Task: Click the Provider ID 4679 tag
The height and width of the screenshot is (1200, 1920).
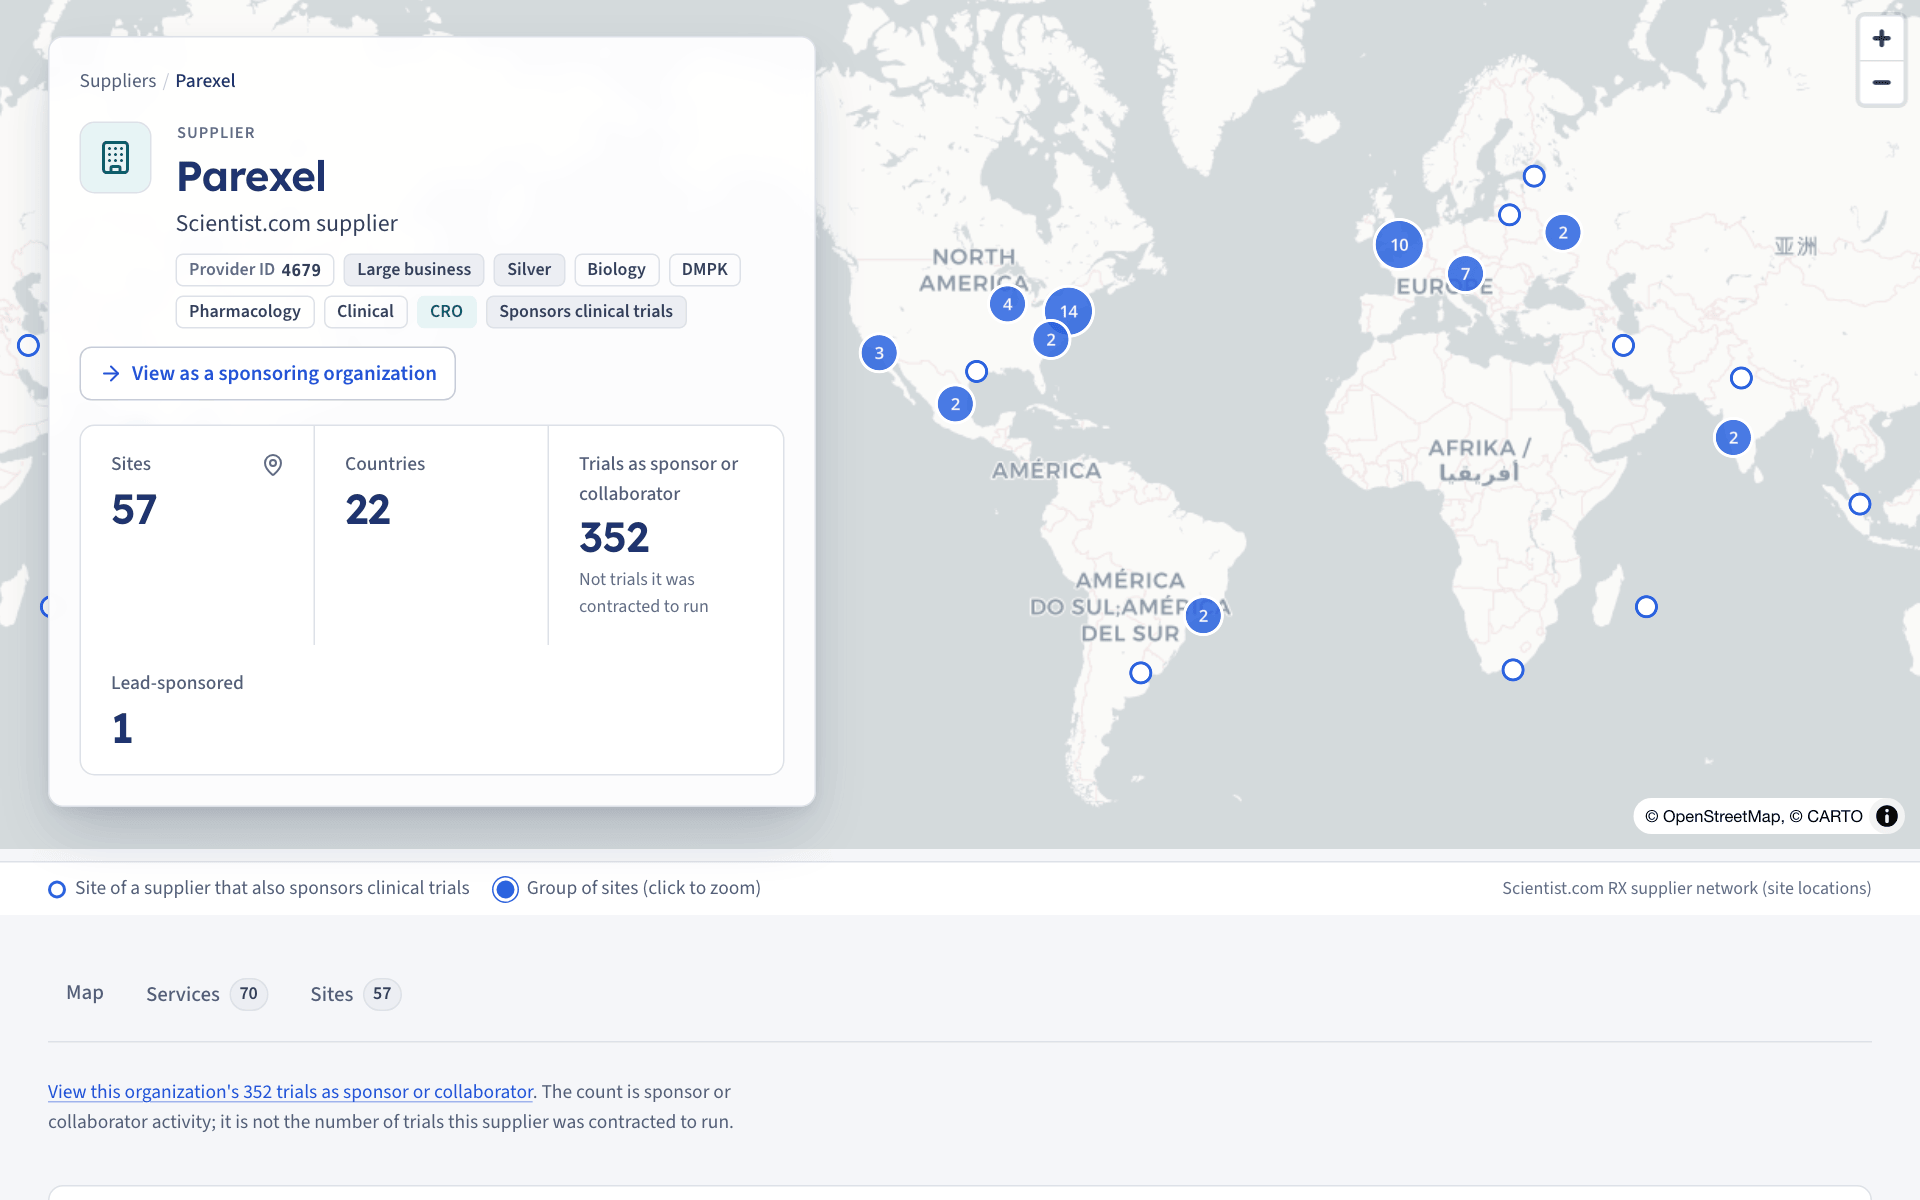Action: pos(255,270)
